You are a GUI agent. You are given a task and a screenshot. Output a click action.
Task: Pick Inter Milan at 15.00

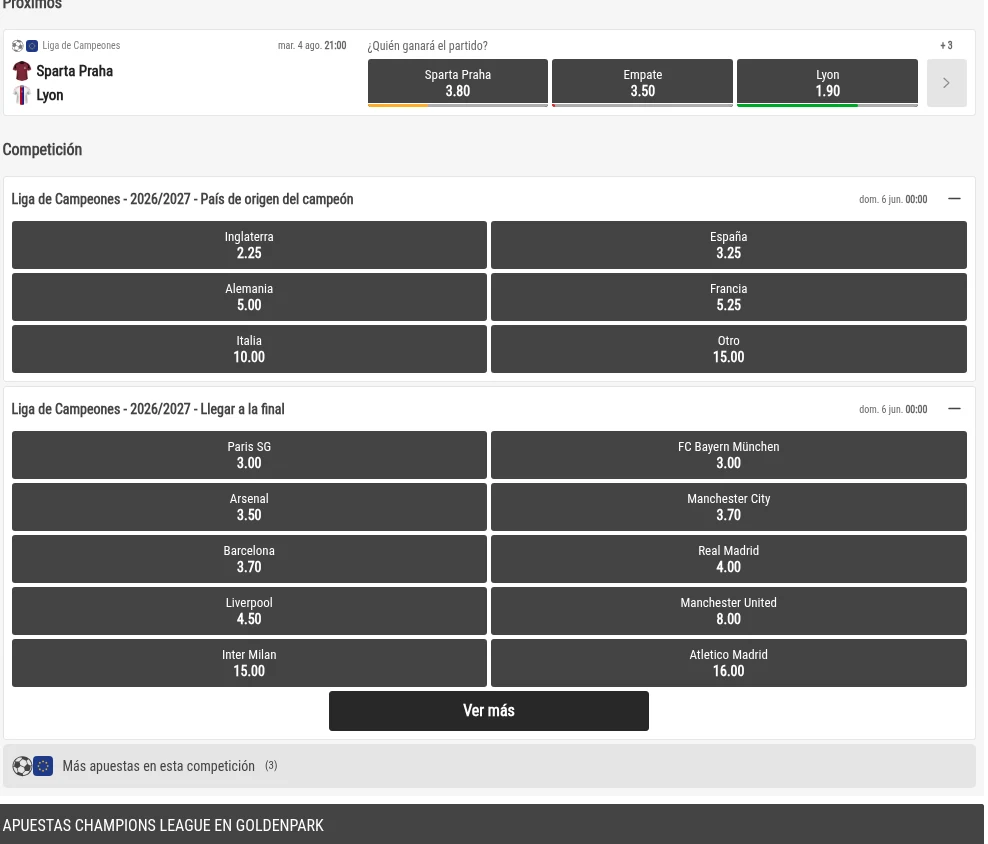[x=249, y=662]
